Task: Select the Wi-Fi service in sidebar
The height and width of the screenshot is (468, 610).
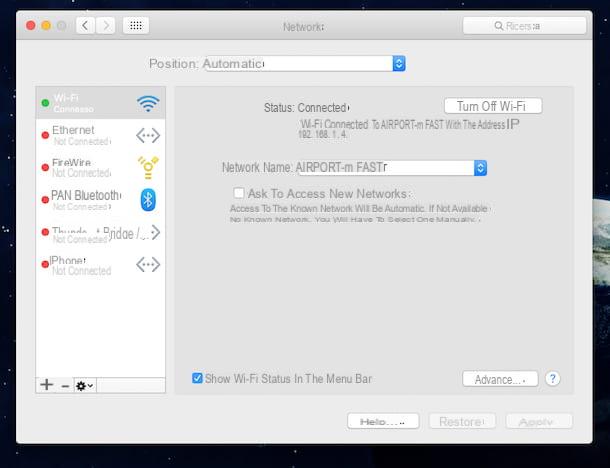Action: point(100,103)
